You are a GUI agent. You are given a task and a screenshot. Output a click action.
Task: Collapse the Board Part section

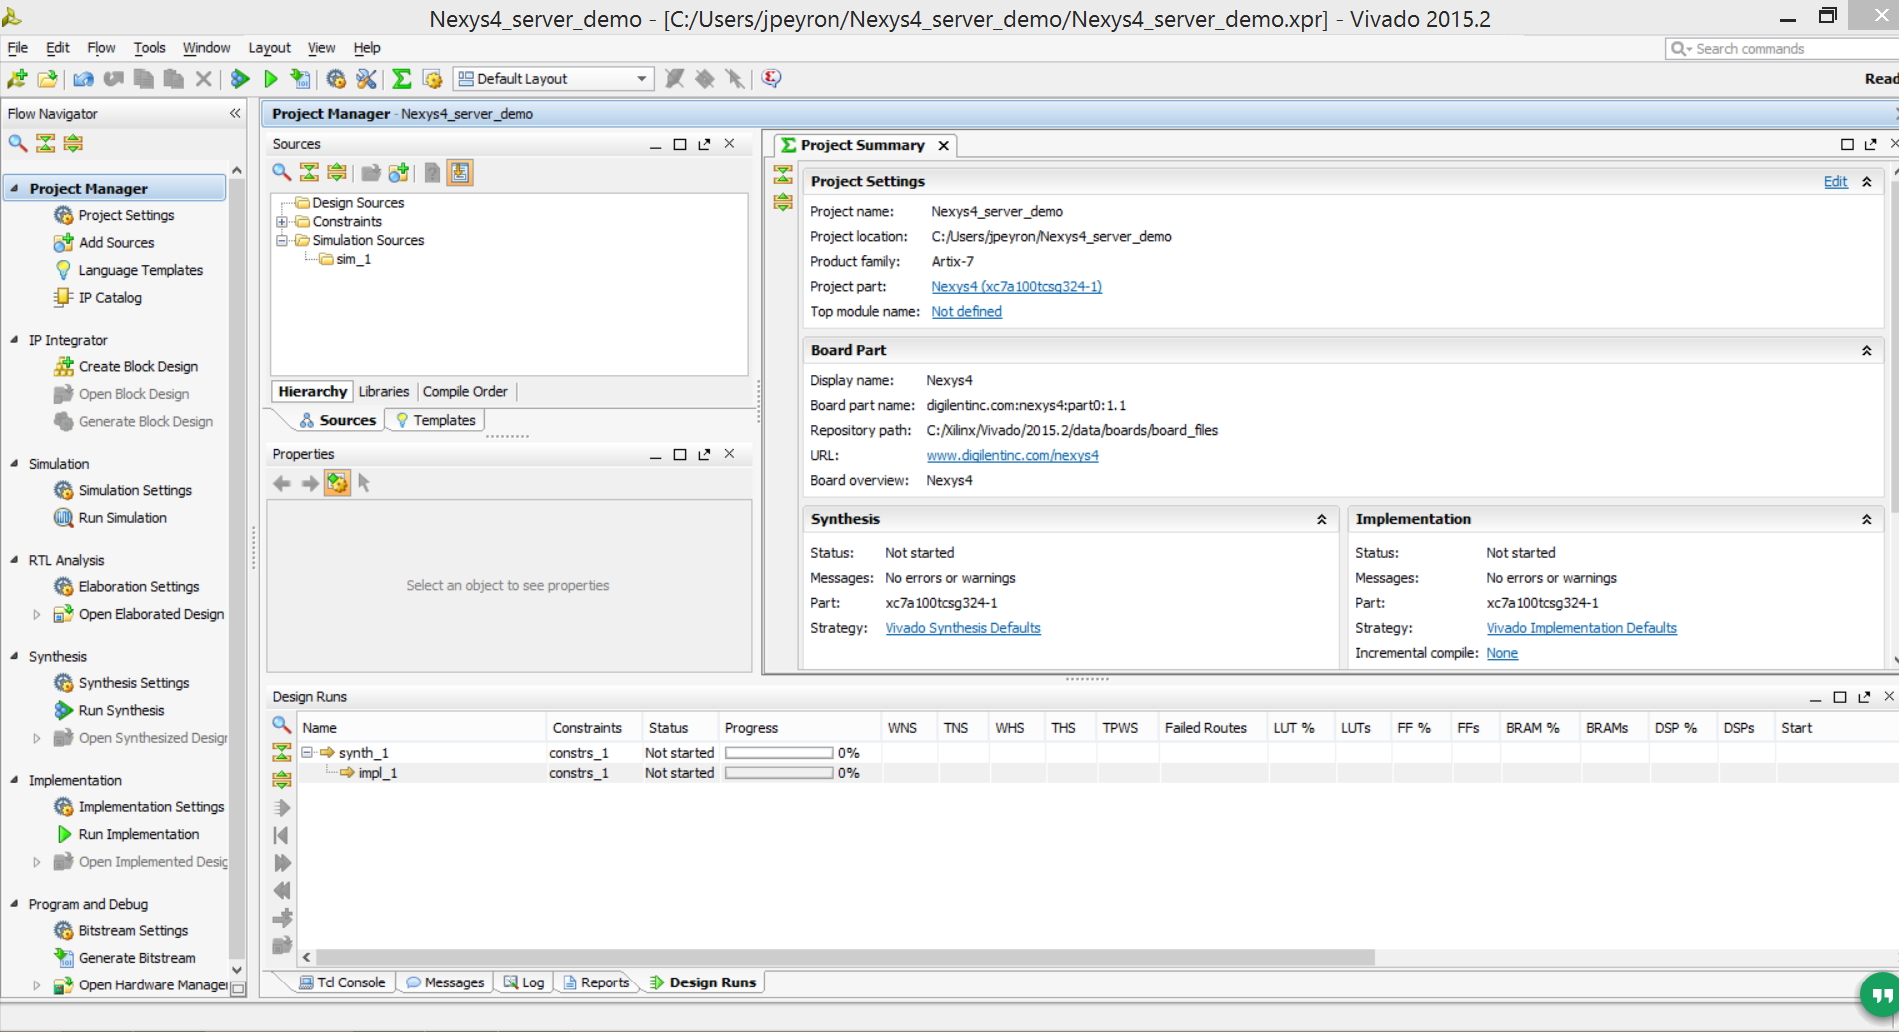pos(1866,351)
